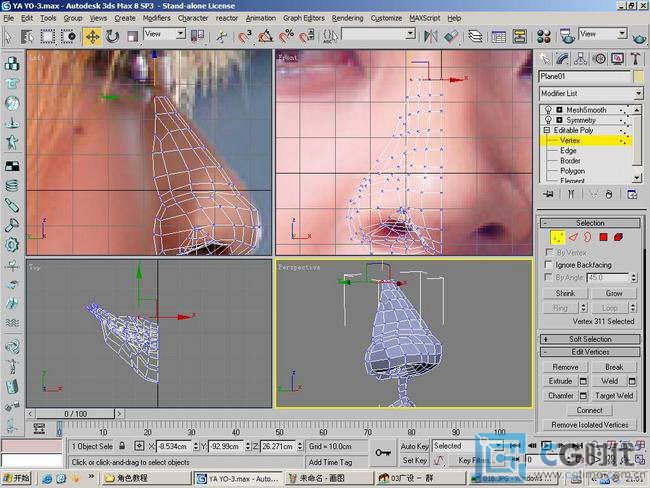Click the Remove vertices button

[565, 367]
